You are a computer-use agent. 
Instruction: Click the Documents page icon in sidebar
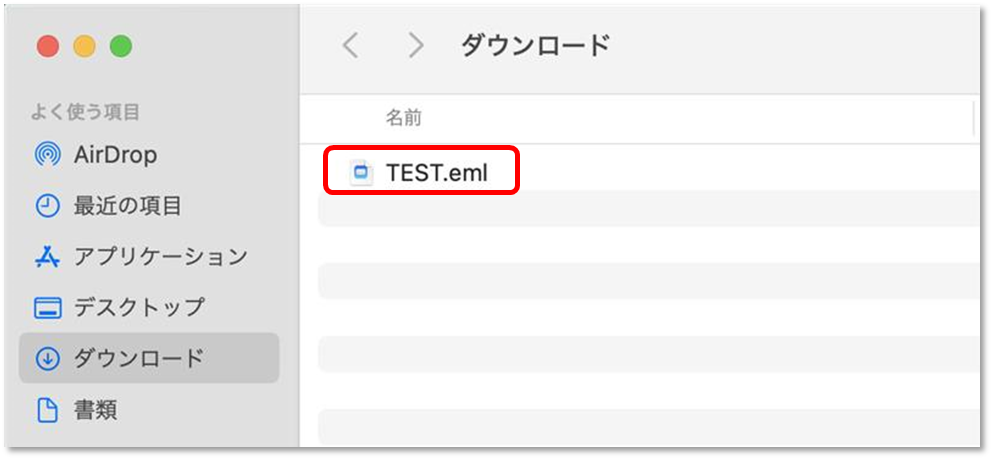[47, 411]
